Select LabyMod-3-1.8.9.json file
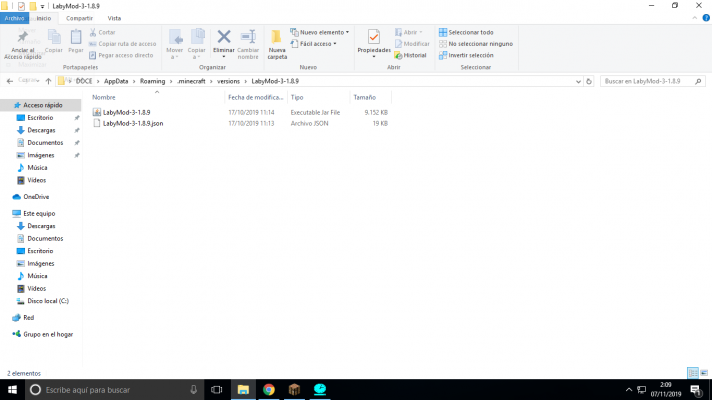 [x=133, y=123]
